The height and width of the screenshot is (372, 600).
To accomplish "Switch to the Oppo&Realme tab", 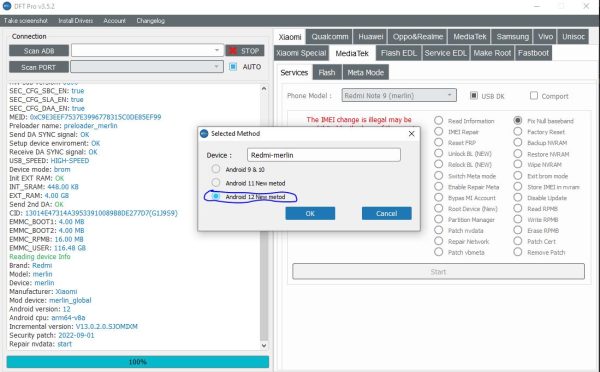I will [x=417, y=37].
